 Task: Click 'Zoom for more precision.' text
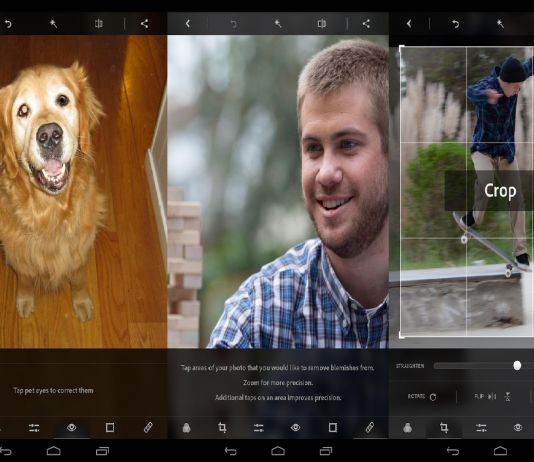(x=278, y=383)
